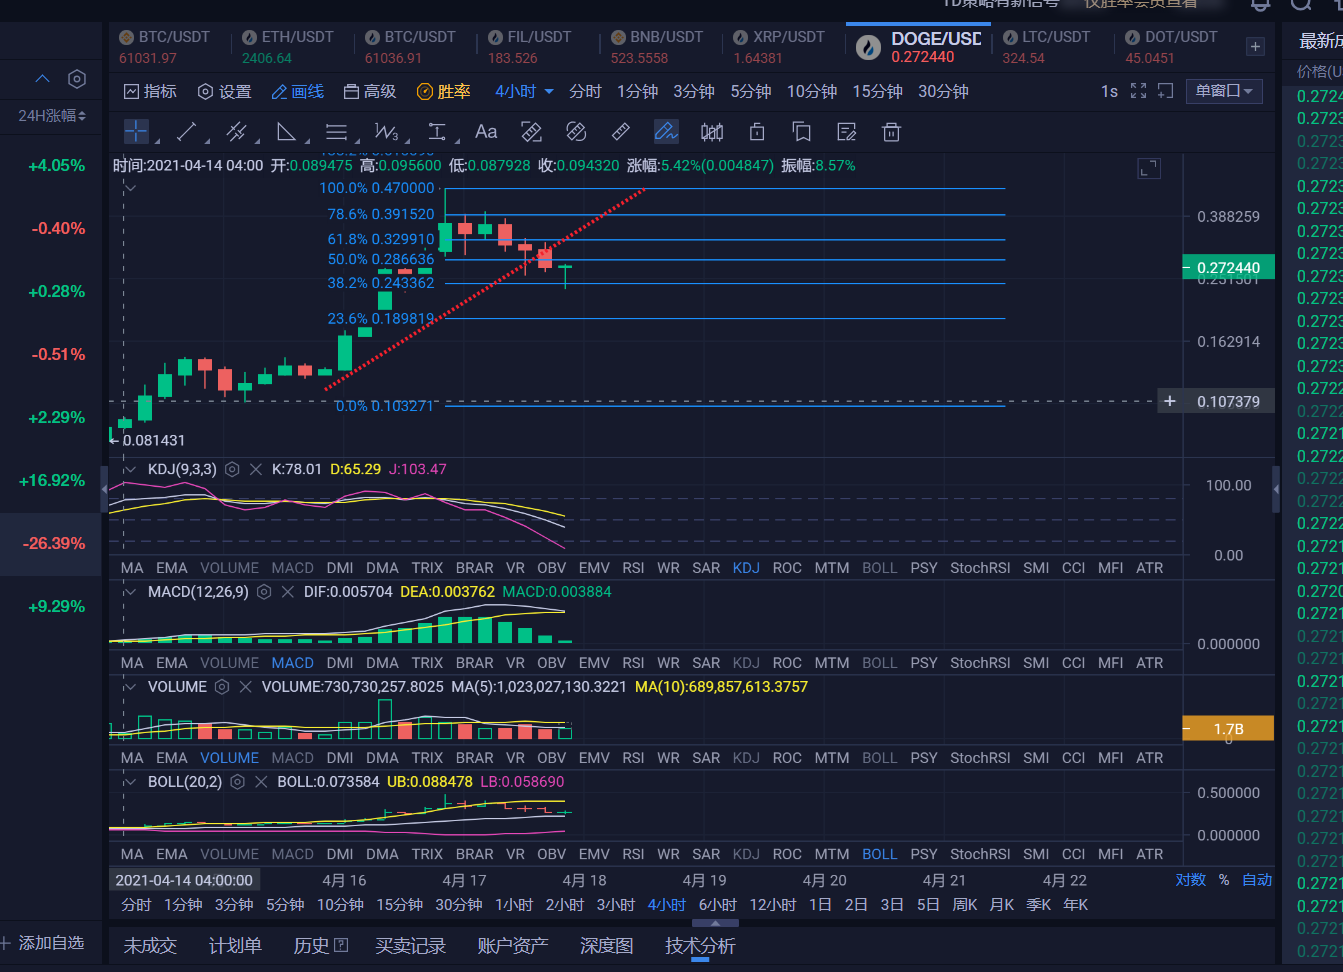
Task: Click the up chevron in left sidebar
Action: pyautogui.click(x=42, y=79)
